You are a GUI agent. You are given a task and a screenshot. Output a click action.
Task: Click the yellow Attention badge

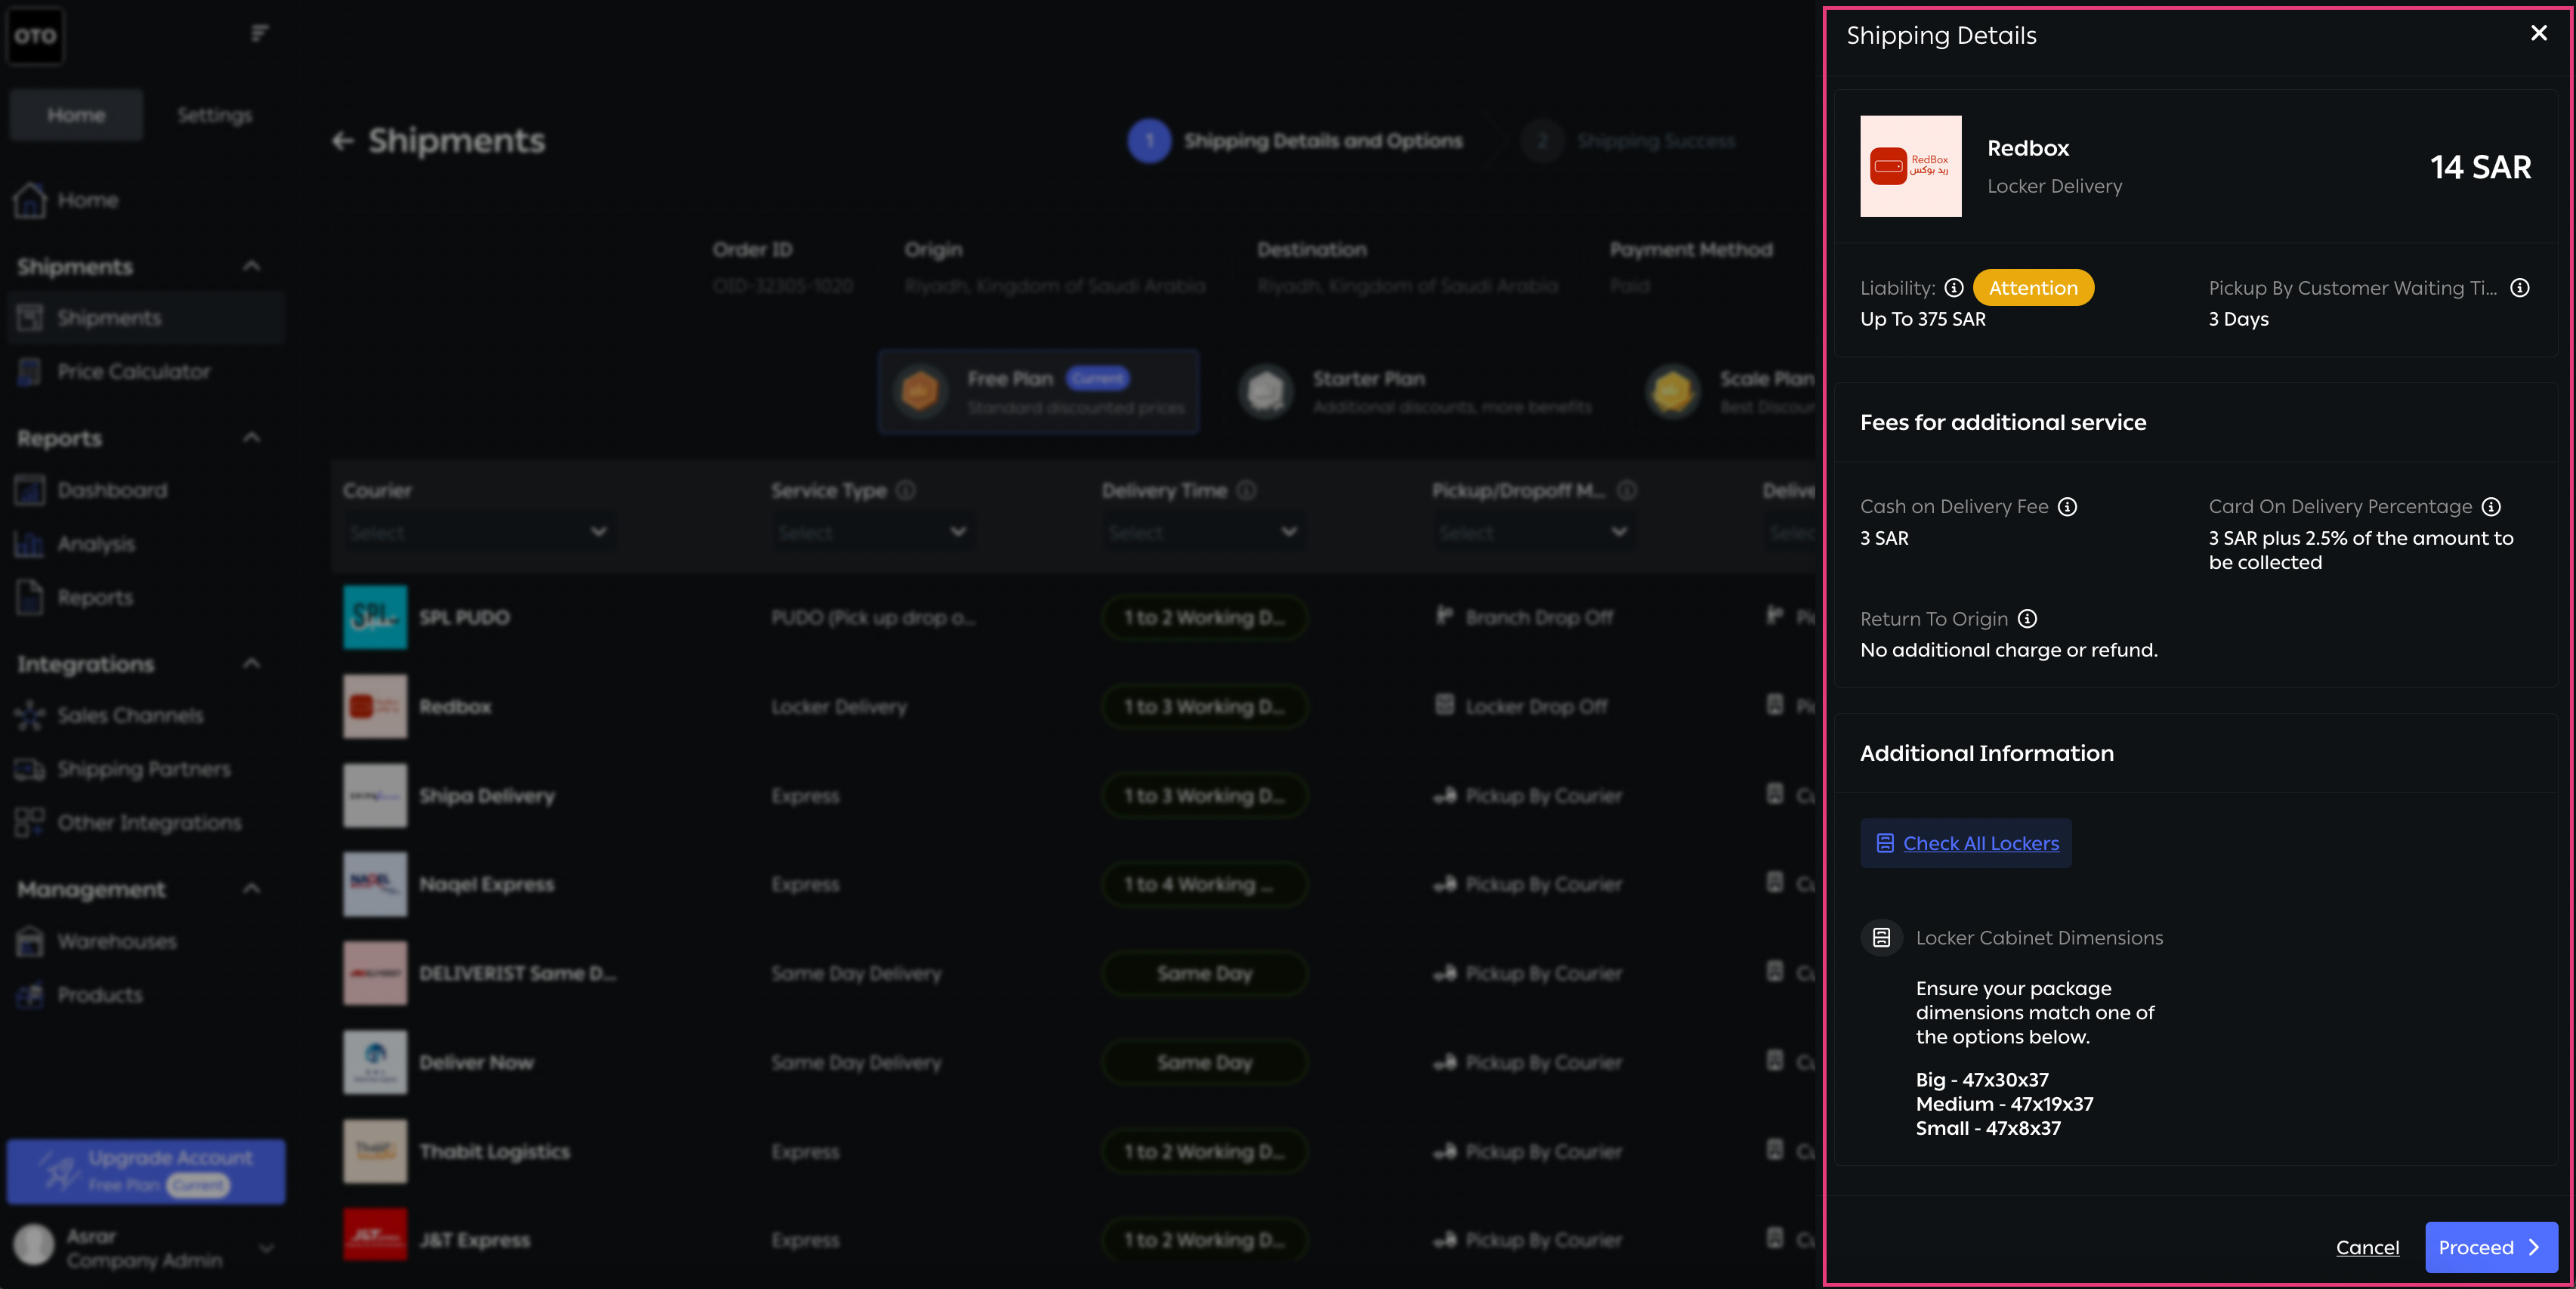[2033, 288]
